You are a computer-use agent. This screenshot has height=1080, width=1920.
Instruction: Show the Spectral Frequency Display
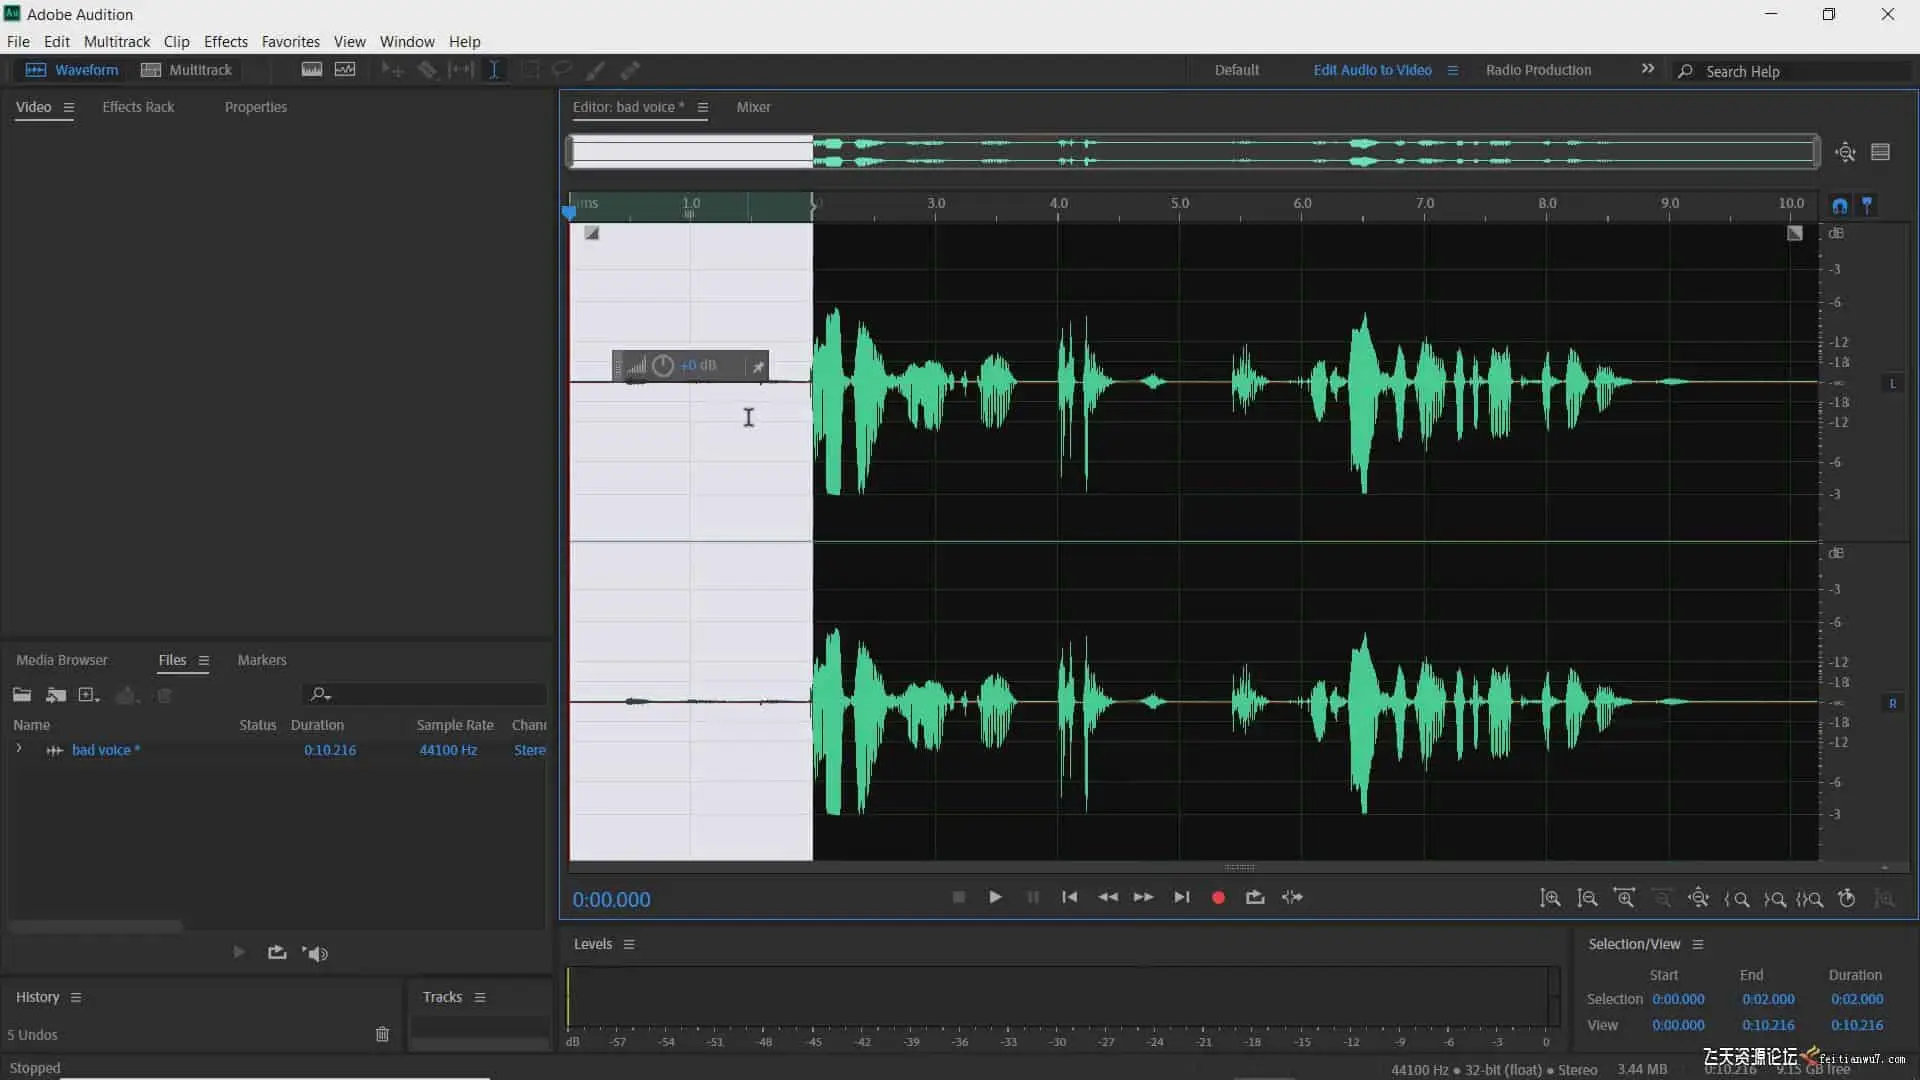tap(312, 70)
